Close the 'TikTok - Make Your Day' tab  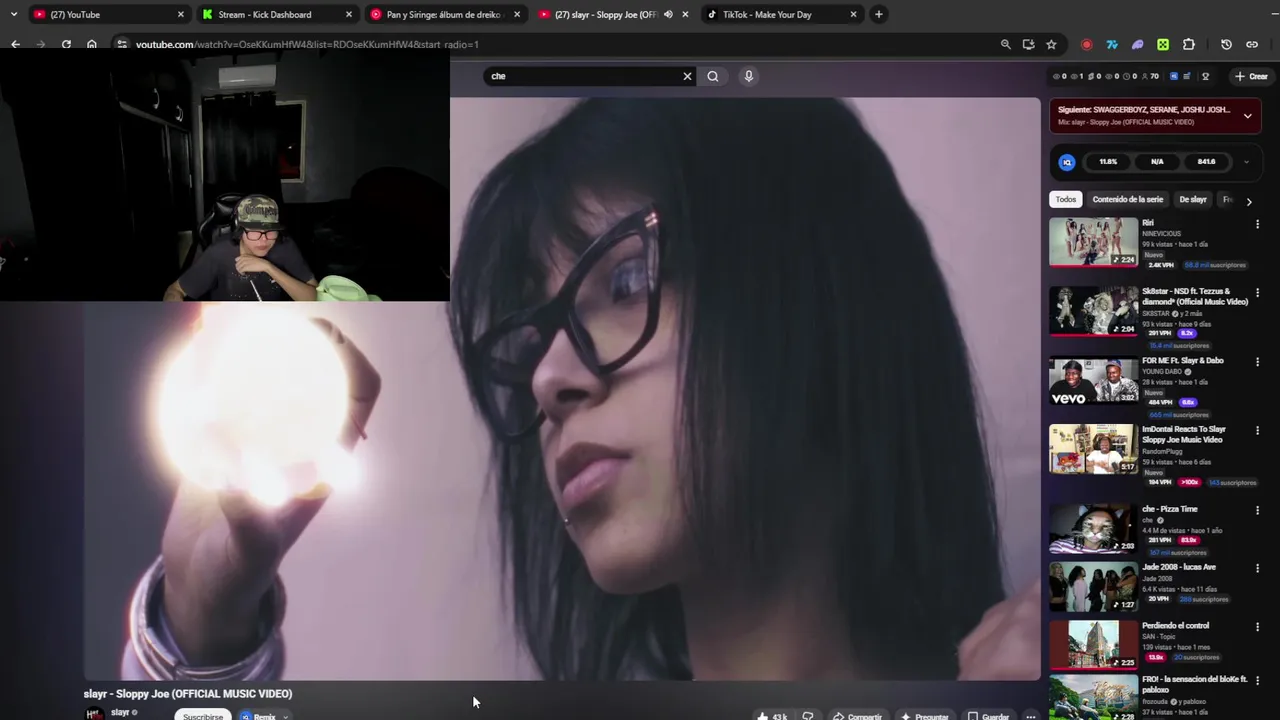click(x=853, y=14)
